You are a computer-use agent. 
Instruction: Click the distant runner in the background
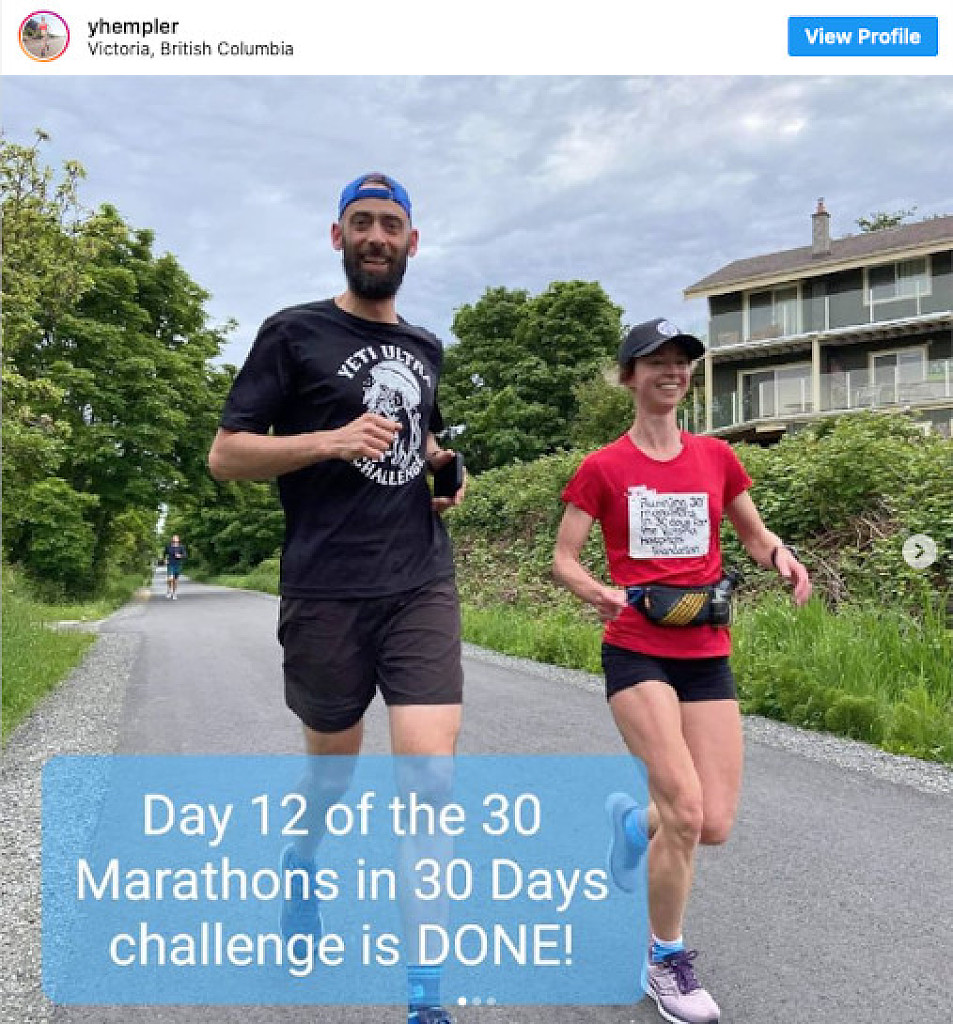coord(174,566)
